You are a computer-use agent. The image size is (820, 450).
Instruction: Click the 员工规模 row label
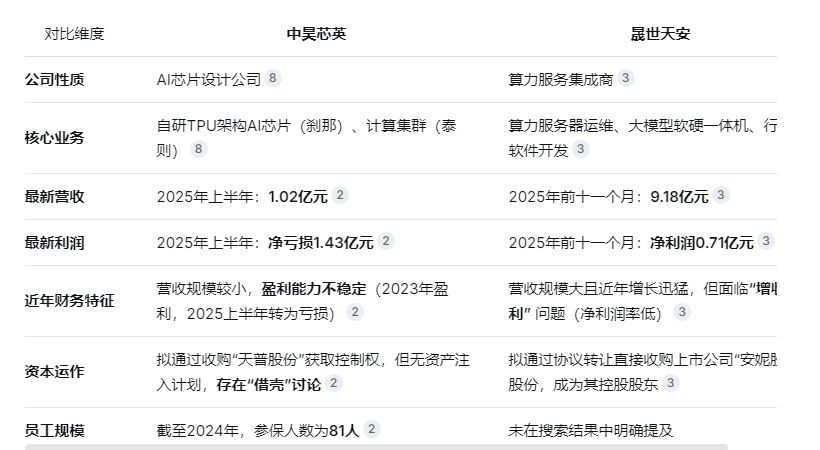click(x=54, y=431)
